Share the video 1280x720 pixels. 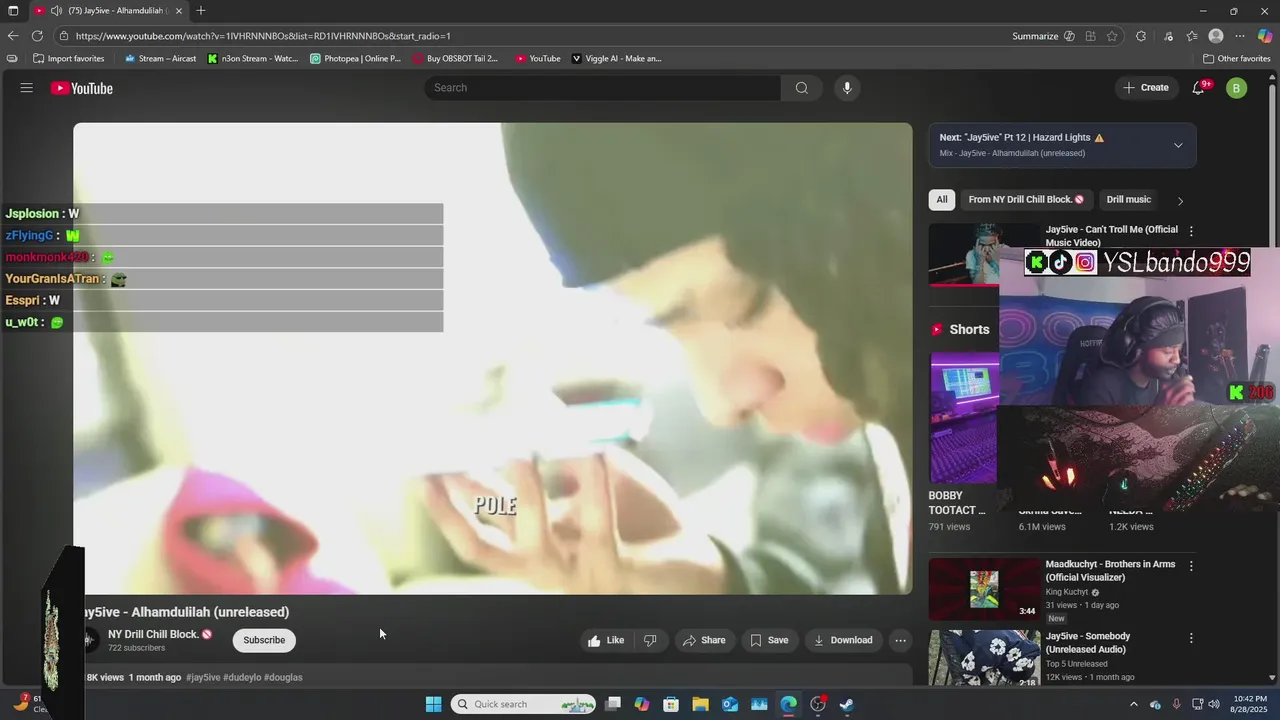704,640
